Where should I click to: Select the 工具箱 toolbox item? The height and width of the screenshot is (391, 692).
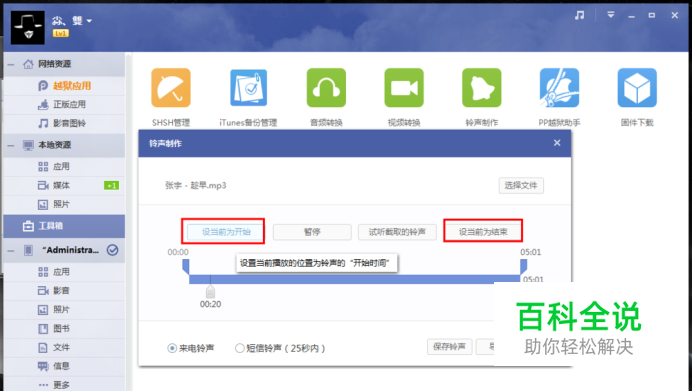64,226
